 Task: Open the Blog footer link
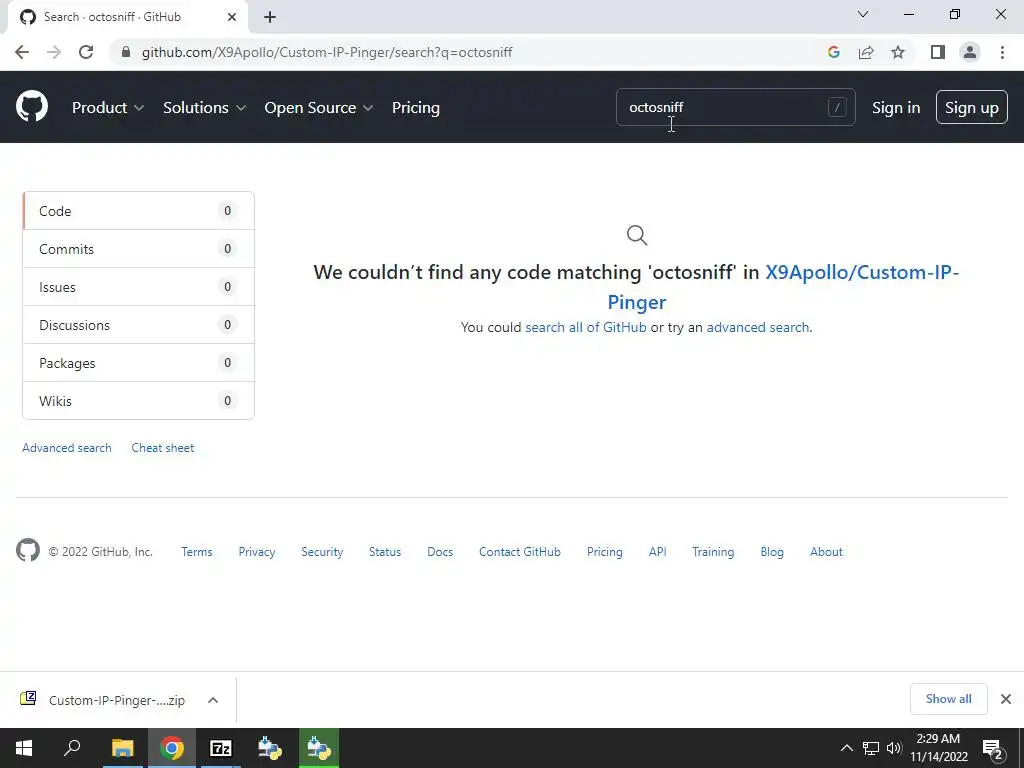click(x=772, y=552)
